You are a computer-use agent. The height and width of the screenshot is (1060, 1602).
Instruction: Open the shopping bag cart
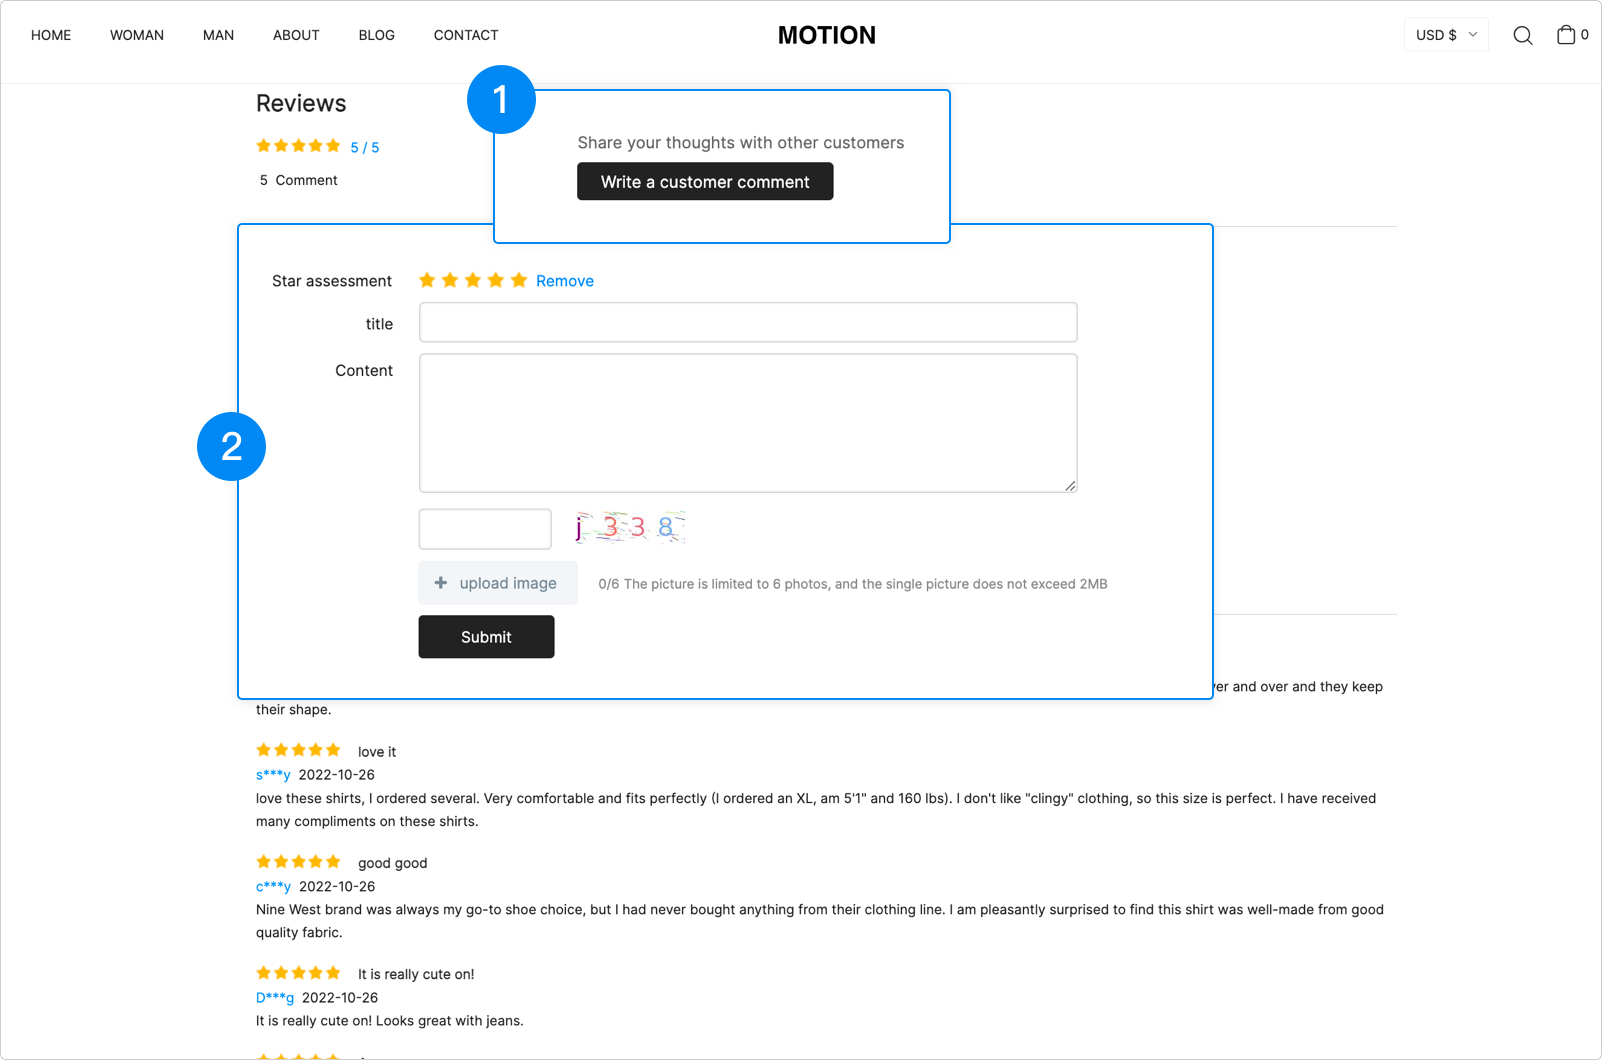[x=1566, y=35]
